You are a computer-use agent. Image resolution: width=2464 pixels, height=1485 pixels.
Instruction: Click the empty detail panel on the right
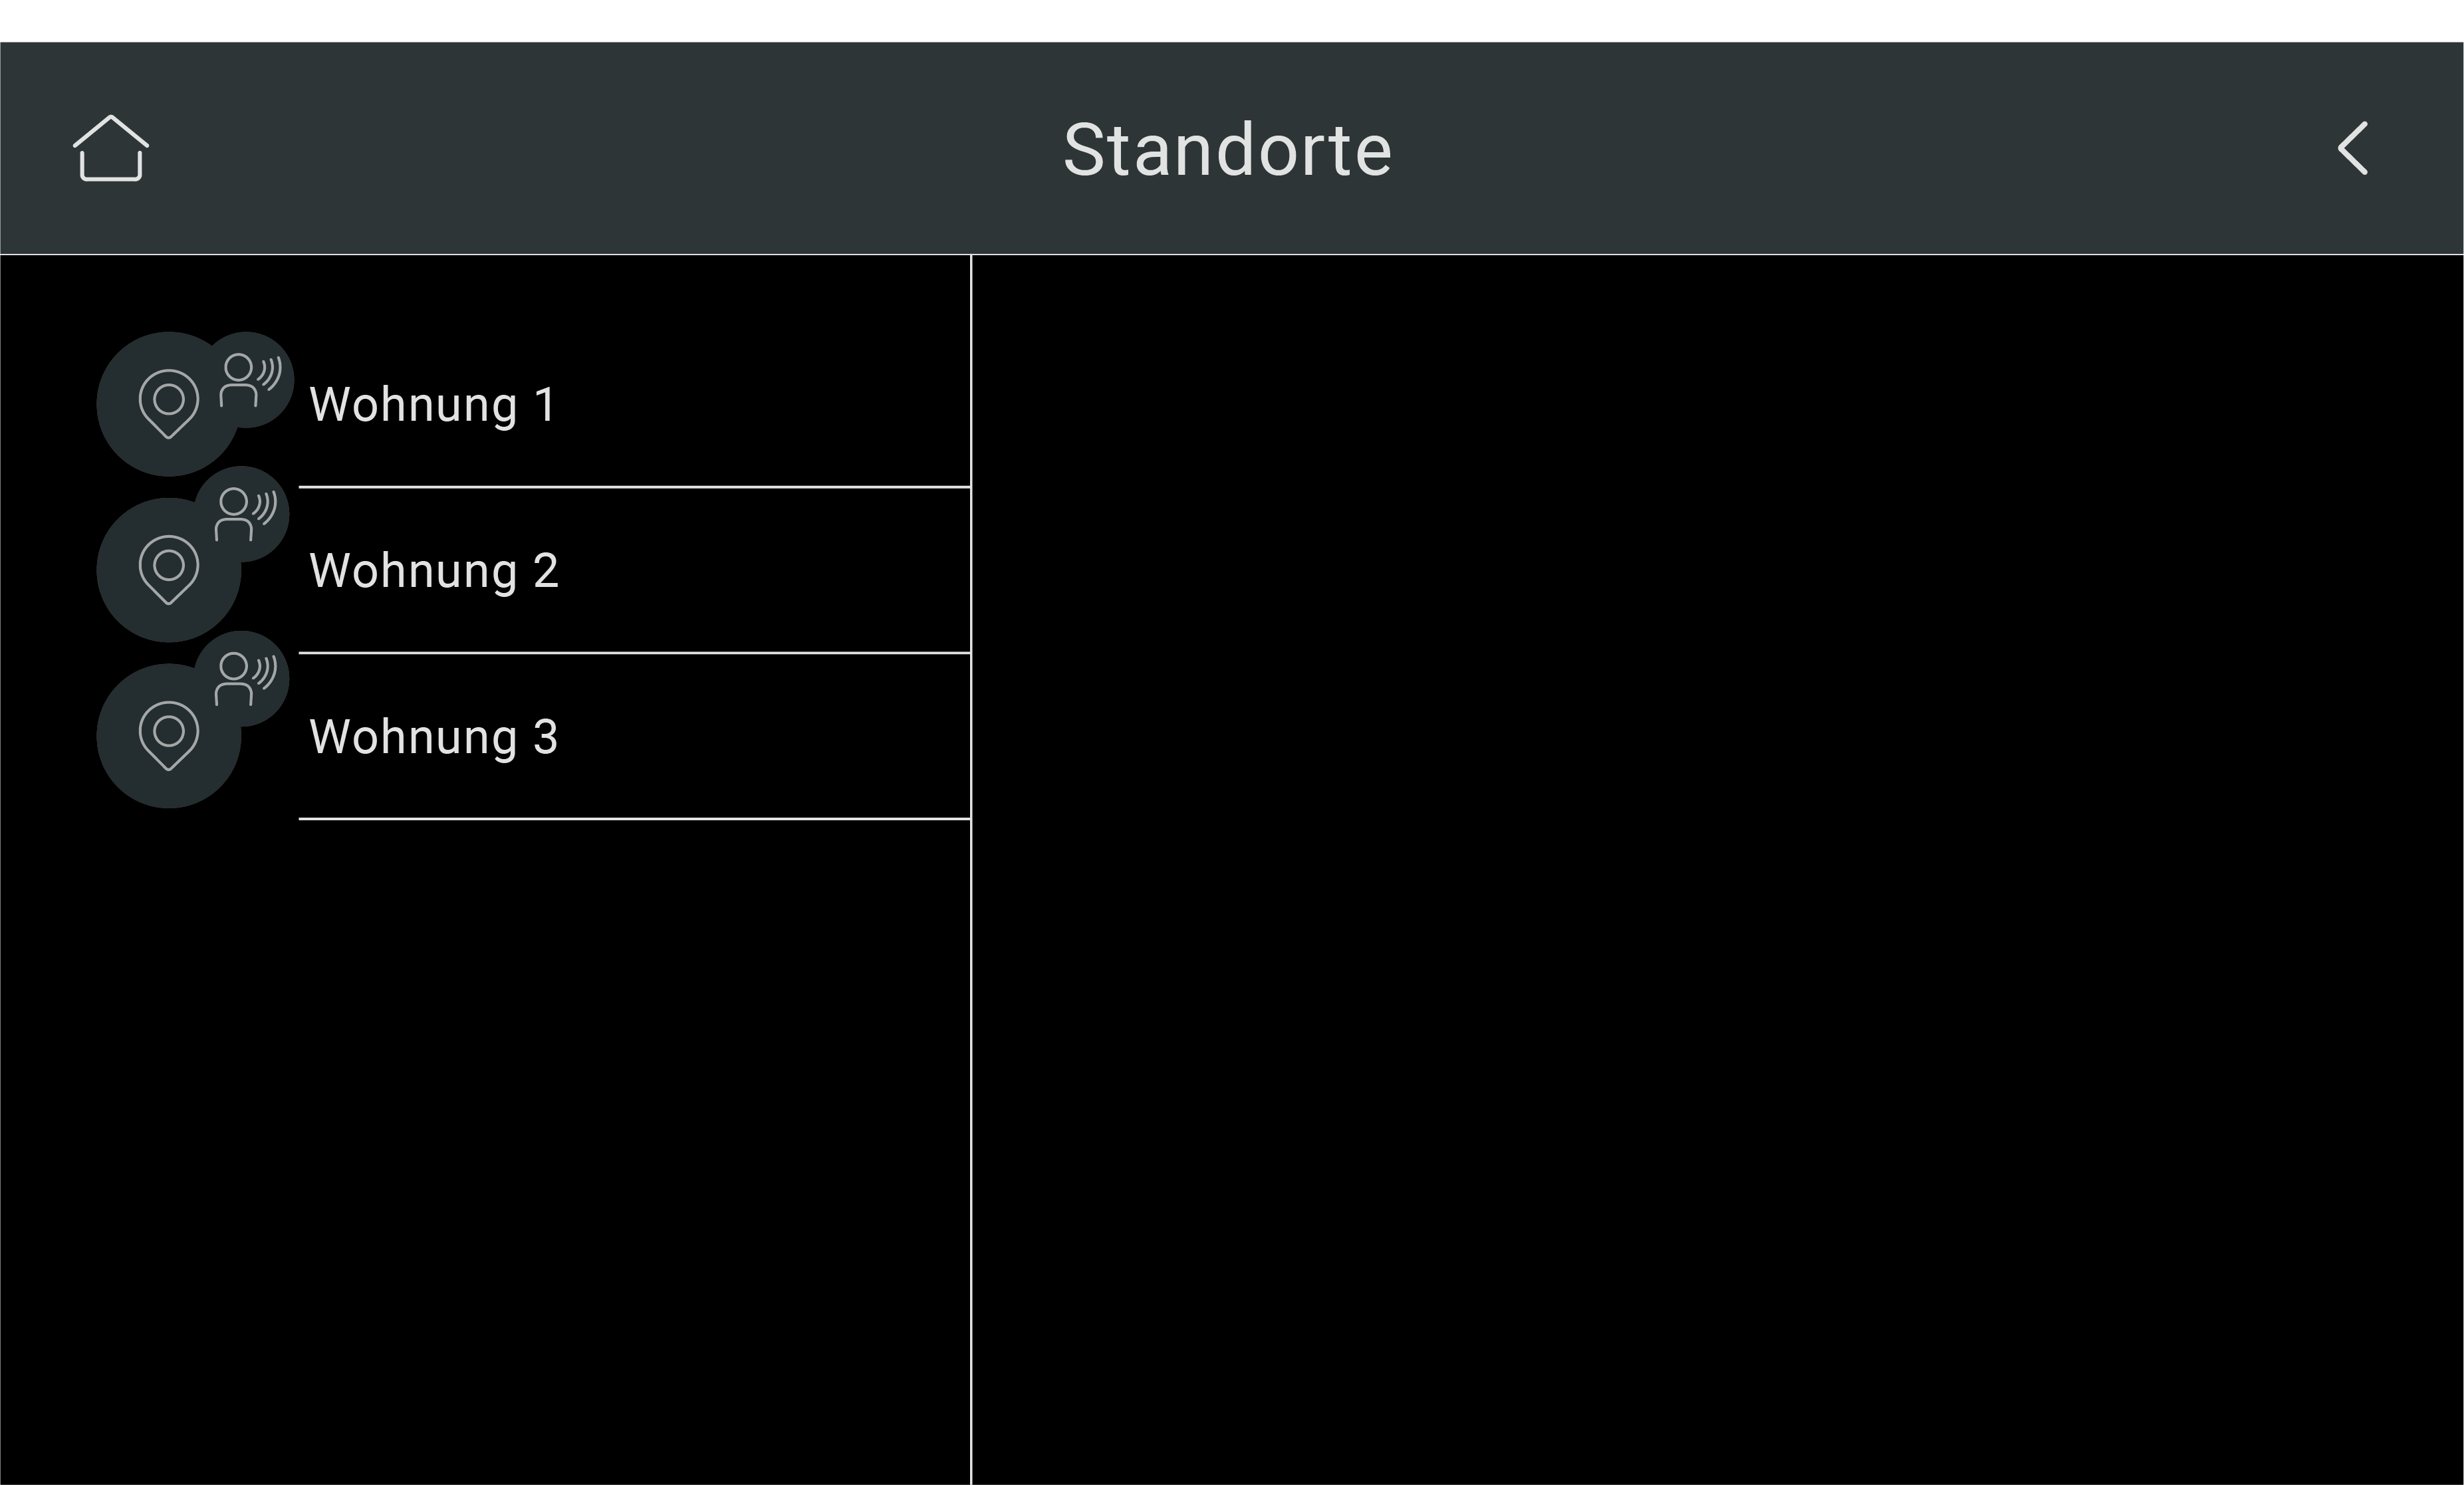[x=1717, y=870]
